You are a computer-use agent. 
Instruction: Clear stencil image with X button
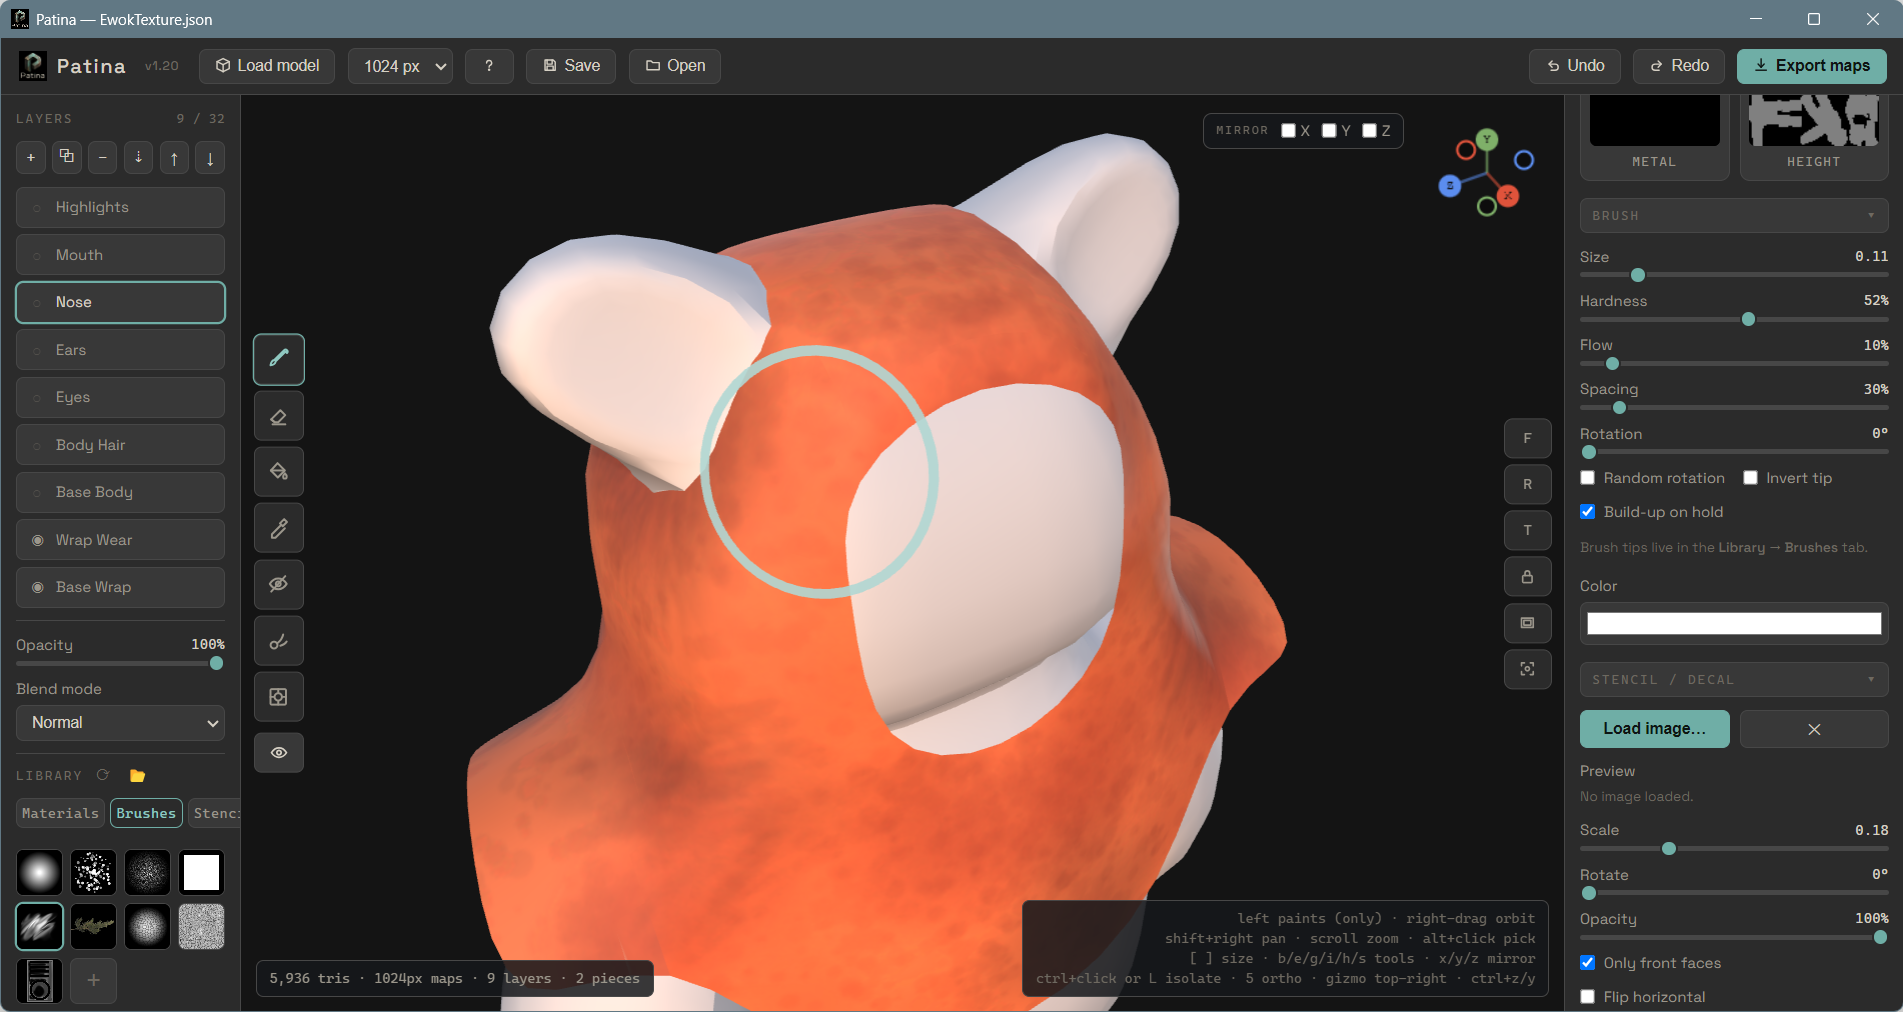click(x=1814, y=729)
